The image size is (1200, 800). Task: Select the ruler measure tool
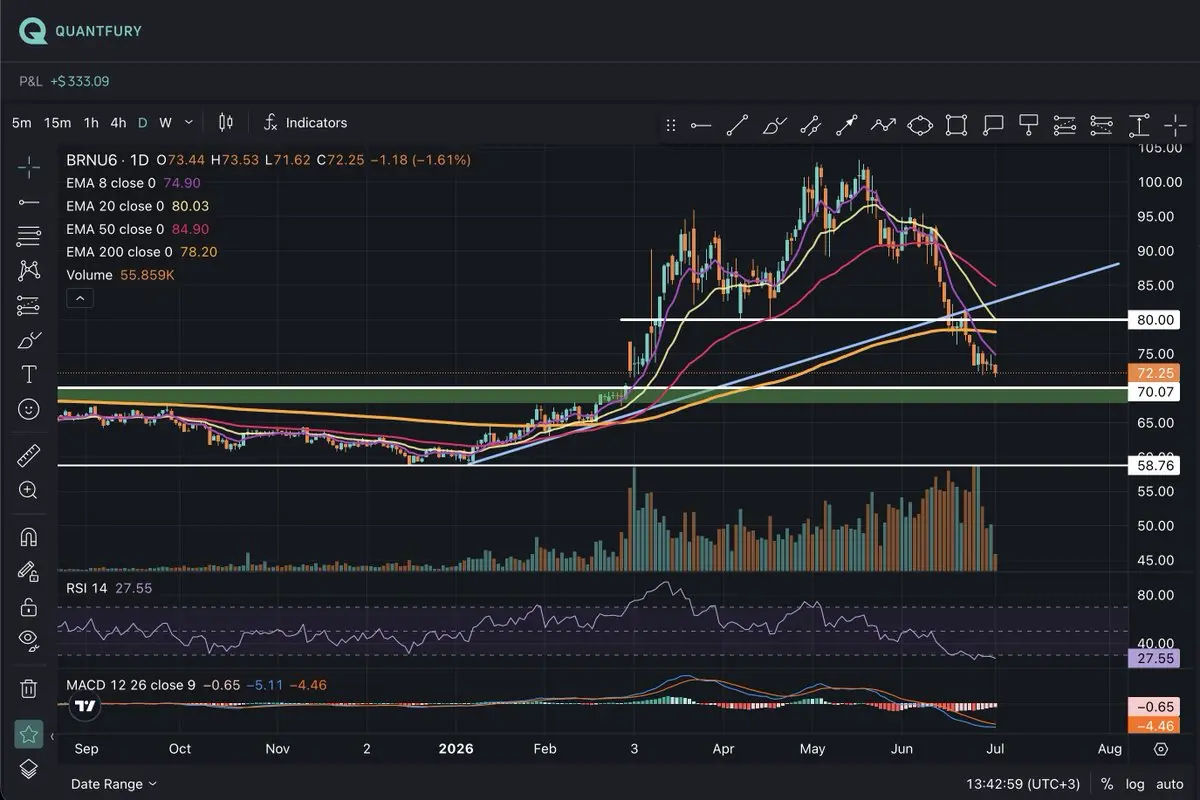coord(29,457)
